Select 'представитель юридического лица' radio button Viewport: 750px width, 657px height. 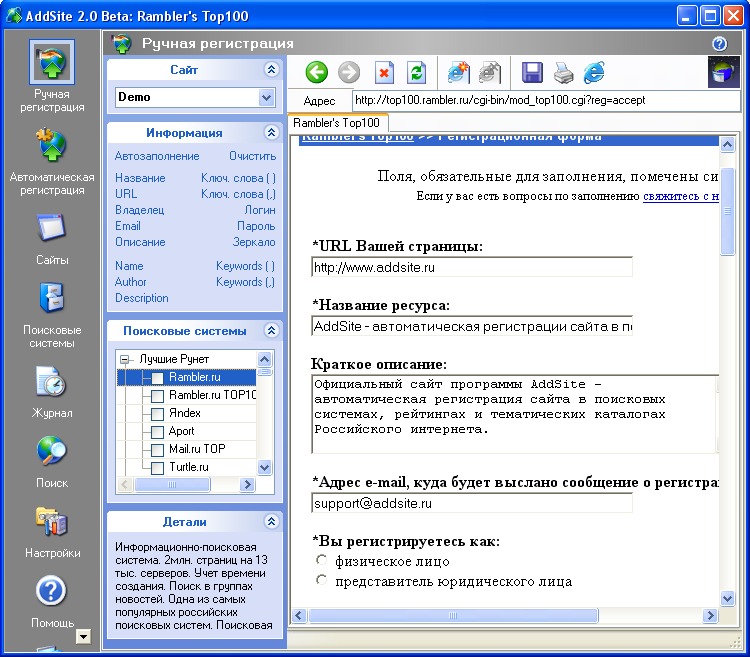click(321, 580)
